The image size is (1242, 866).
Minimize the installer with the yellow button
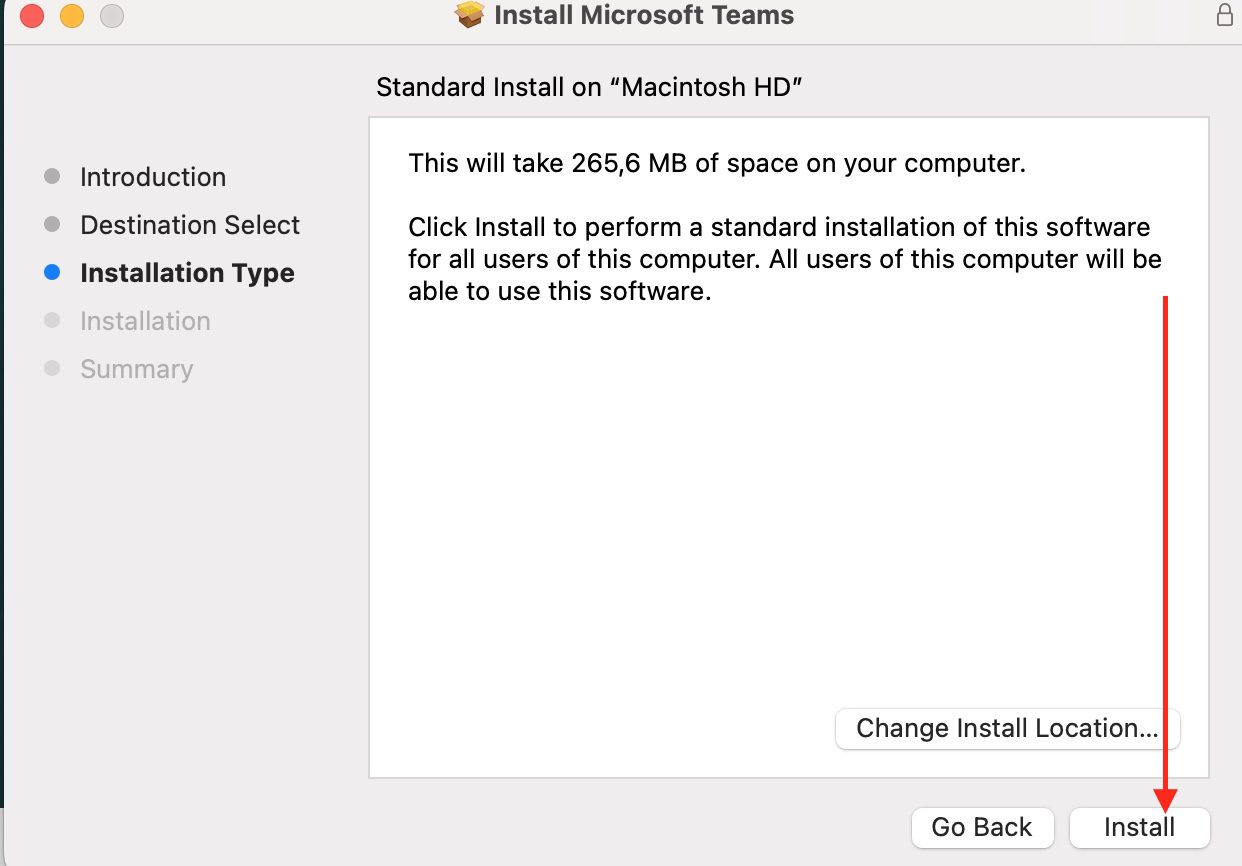click(72, 16)
